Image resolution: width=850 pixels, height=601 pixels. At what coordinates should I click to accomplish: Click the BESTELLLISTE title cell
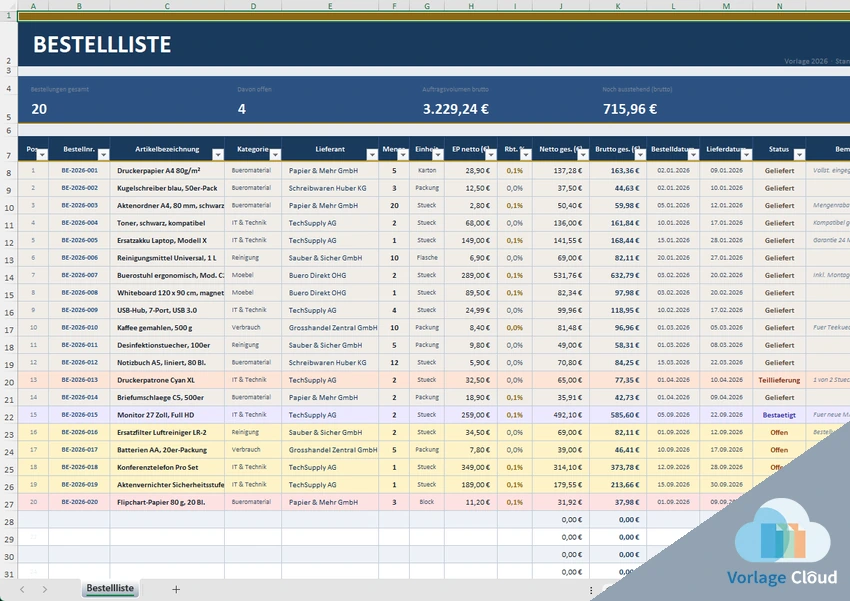[x=102, y=44]
